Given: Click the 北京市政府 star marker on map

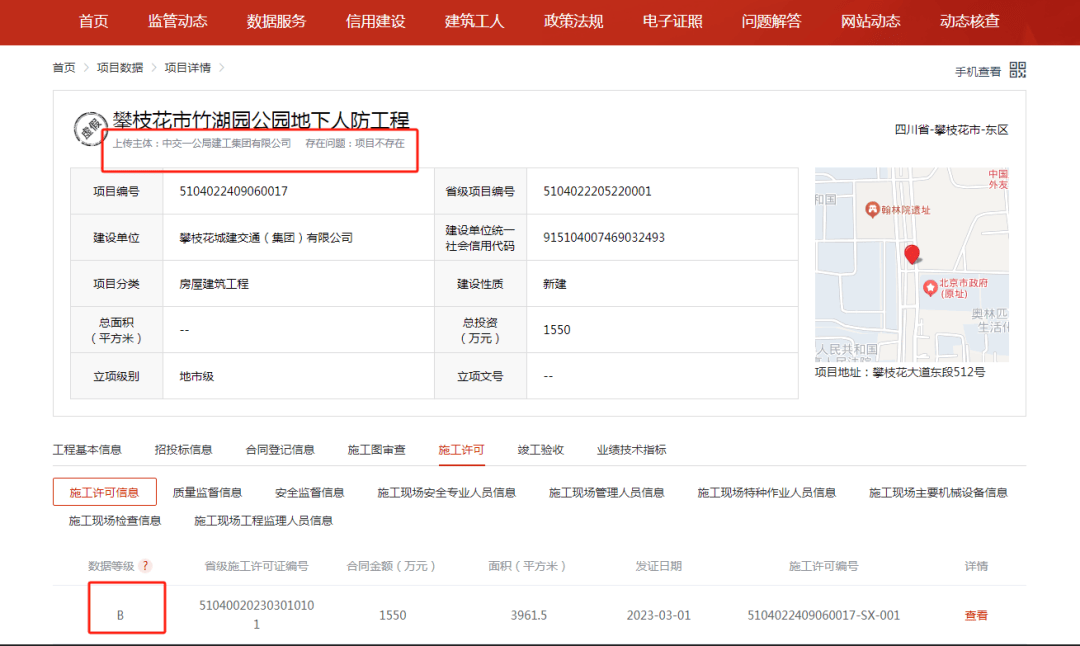Looking at the screenshot, I should coord(930,287).
